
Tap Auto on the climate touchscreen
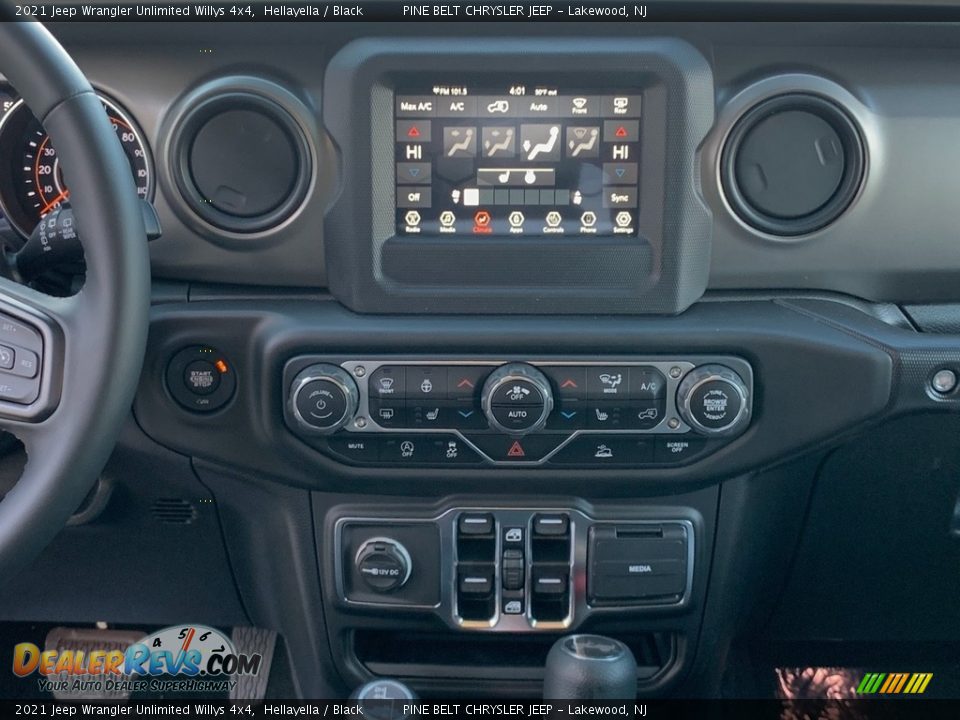[538, 107]
